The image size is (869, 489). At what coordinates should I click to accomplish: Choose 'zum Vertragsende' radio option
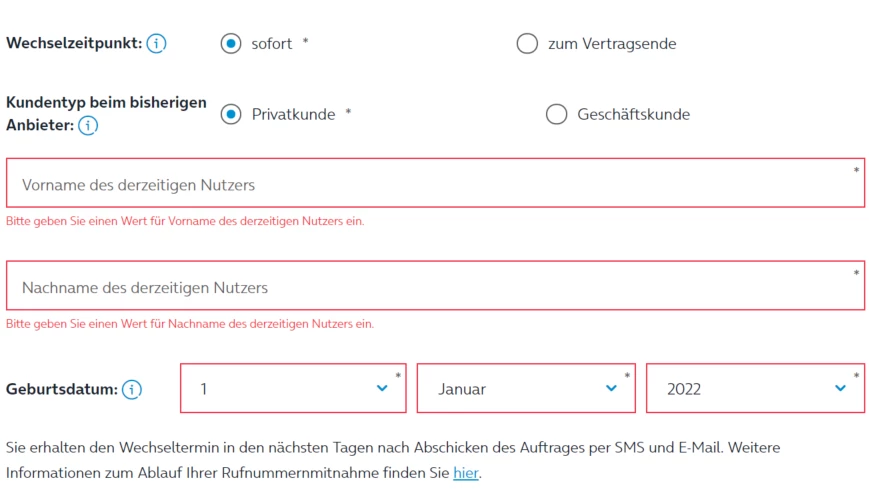pos(527,44)
